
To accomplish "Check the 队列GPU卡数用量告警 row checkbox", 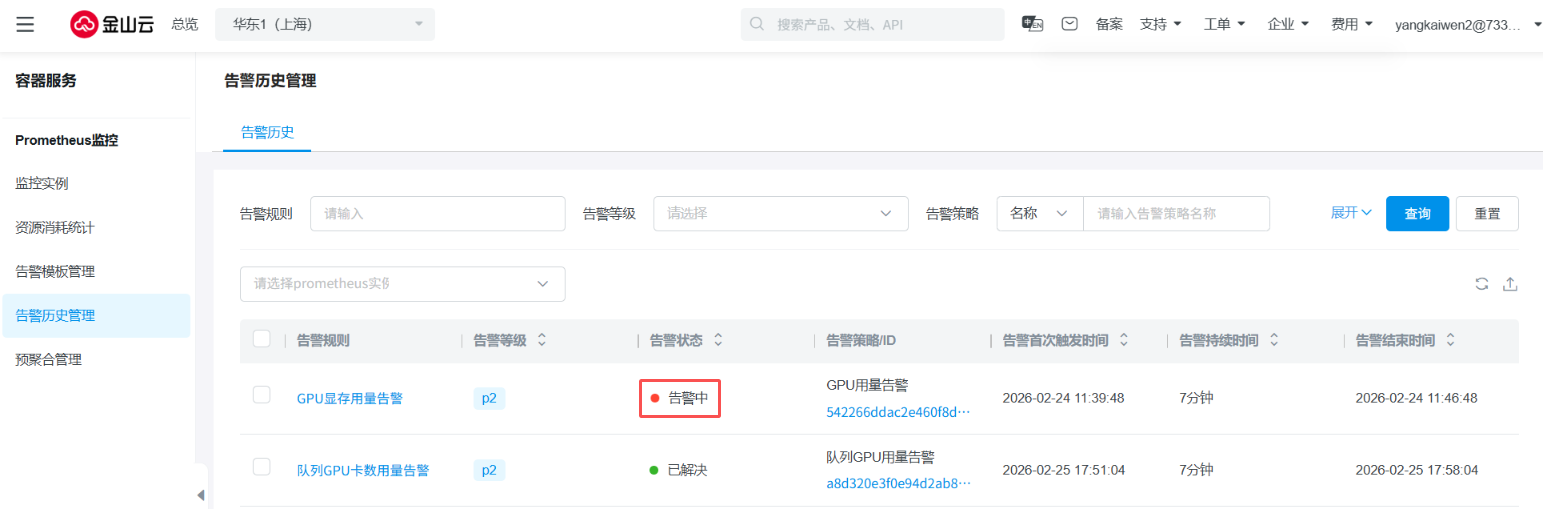I will click(262, 467).
